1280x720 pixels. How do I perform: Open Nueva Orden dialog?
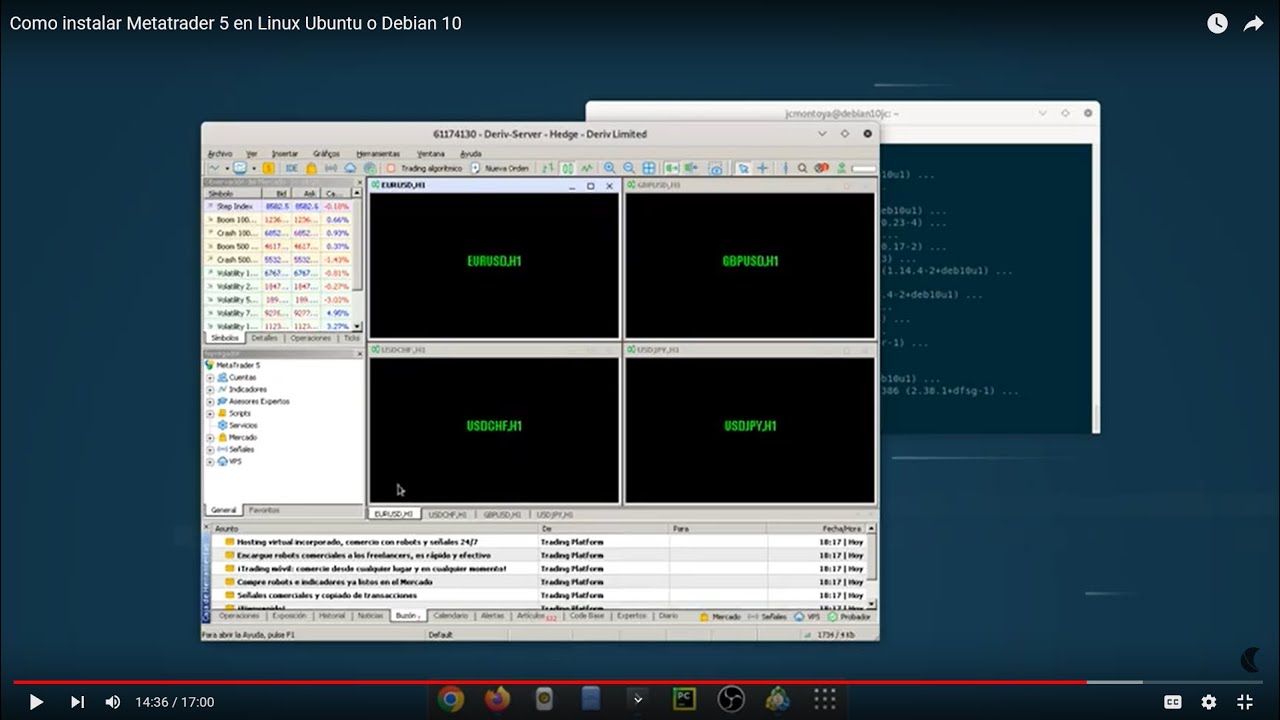coord(500,168)
